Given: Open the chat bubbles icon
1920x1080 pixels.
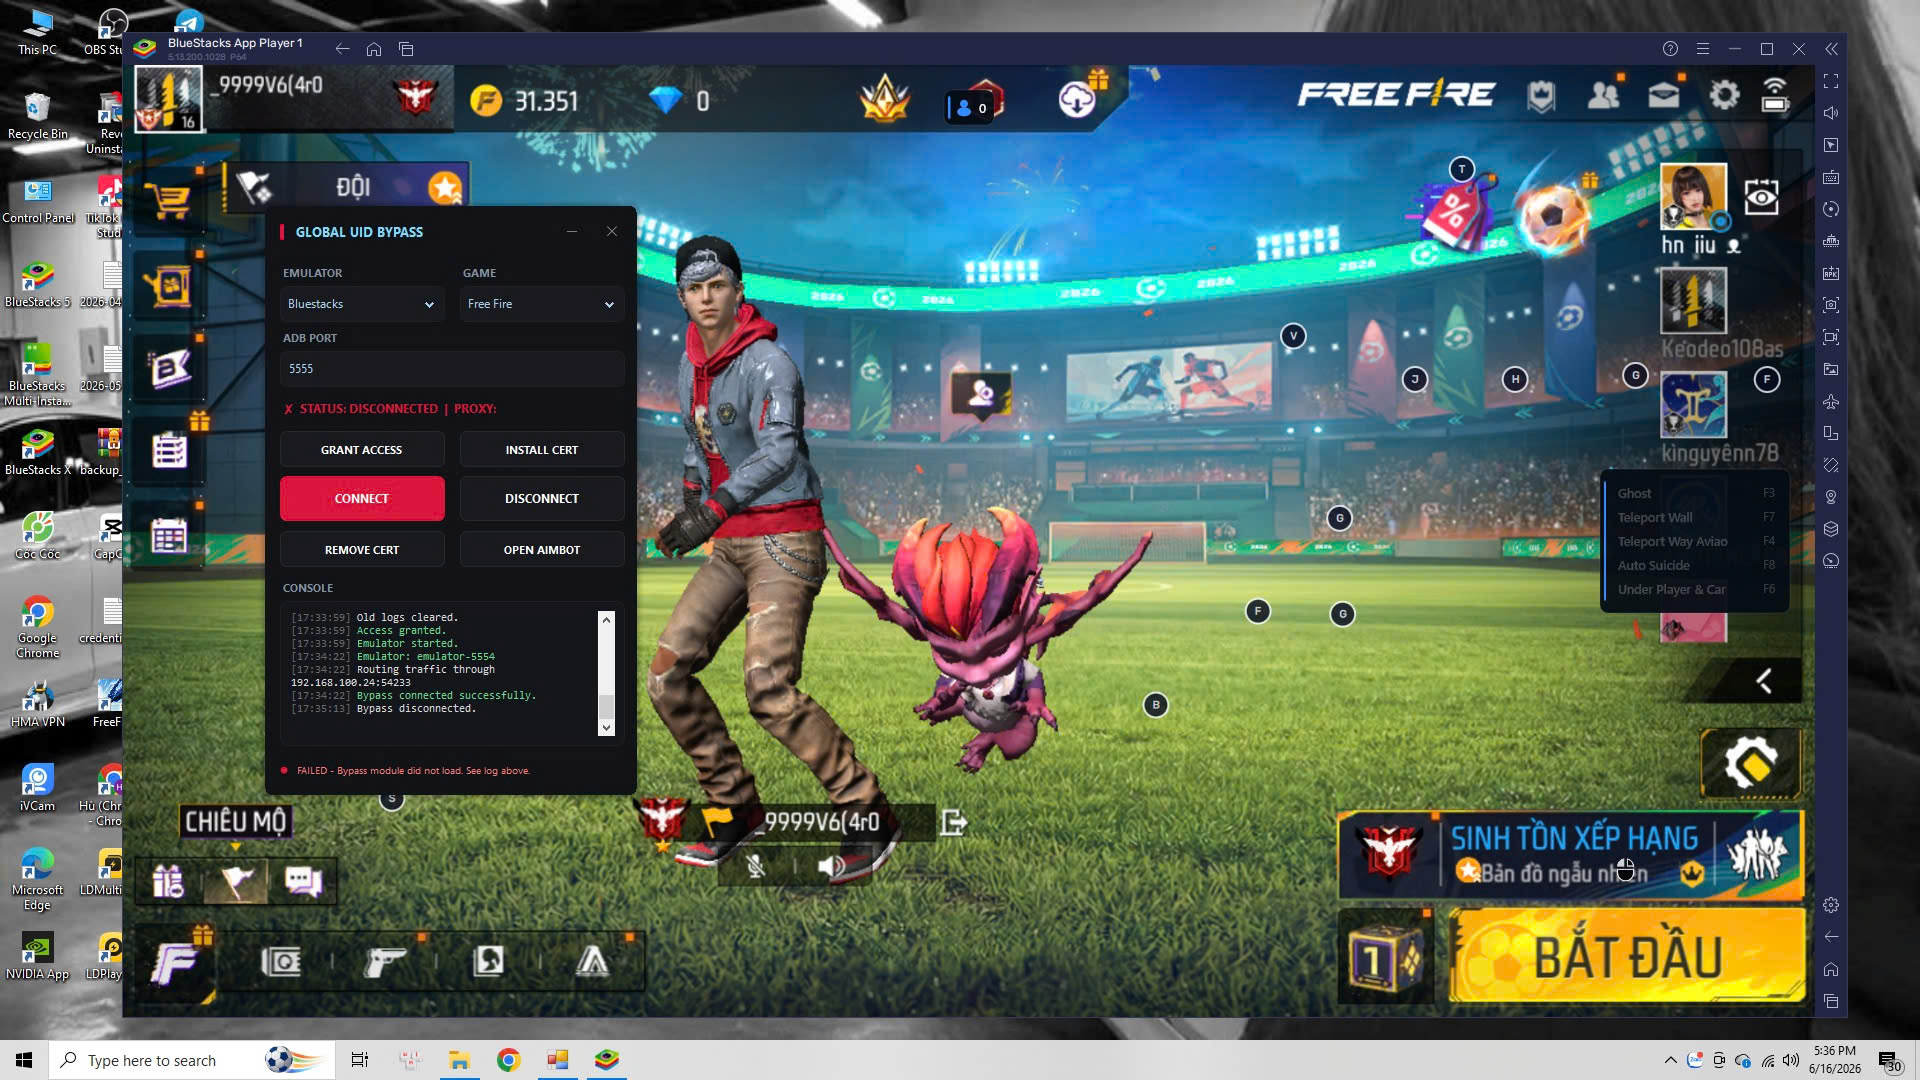Looking at the screenshot, I should 303,882.
